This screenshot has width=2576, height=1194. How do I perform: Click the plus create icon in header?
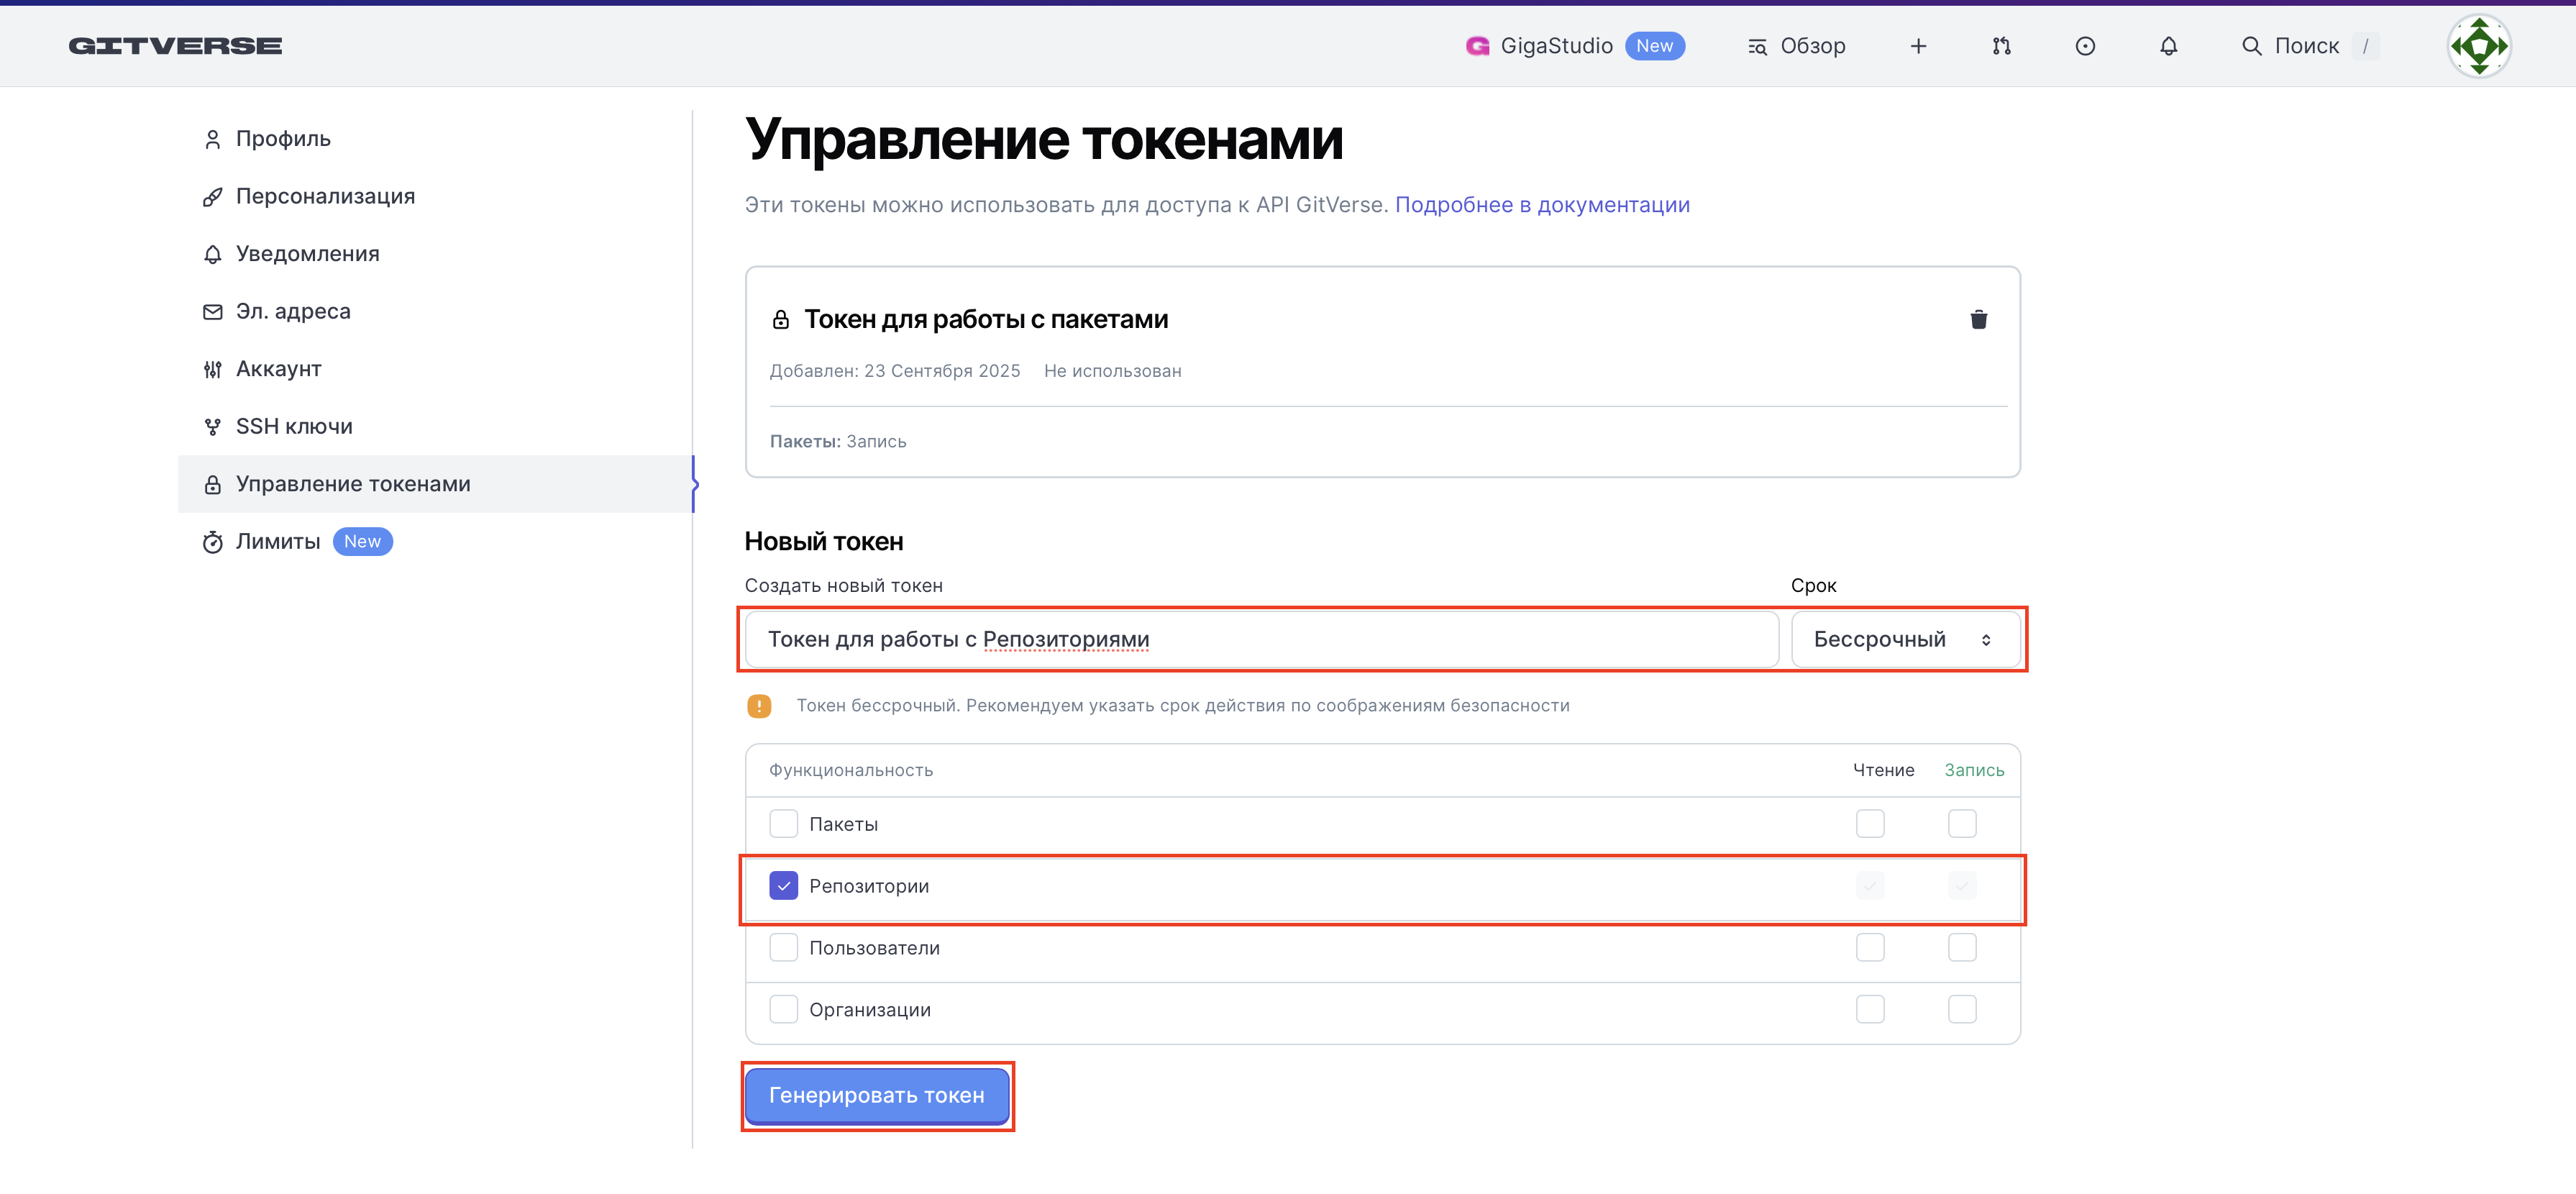1918,46
